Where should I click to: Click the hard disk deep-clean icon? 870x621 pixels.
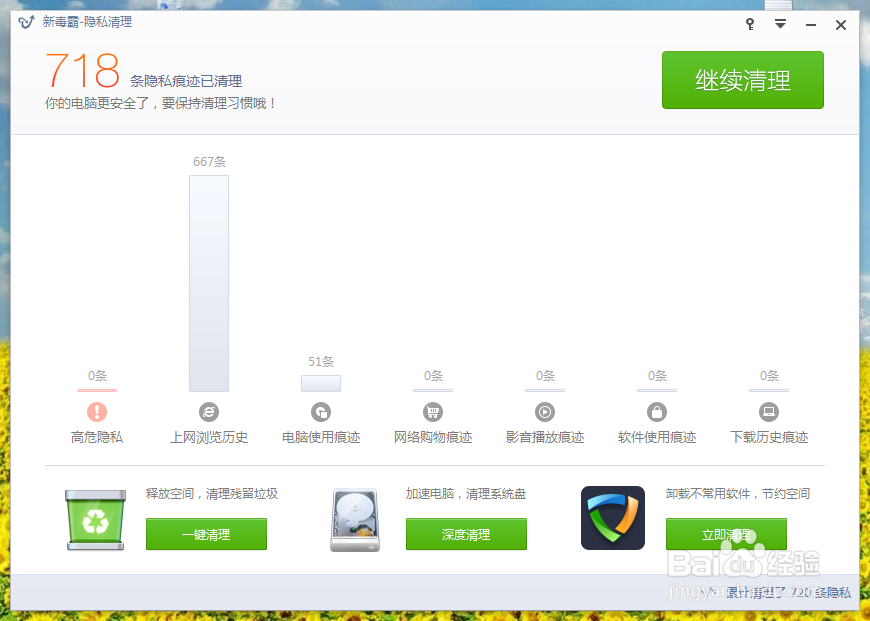[353, 518]
